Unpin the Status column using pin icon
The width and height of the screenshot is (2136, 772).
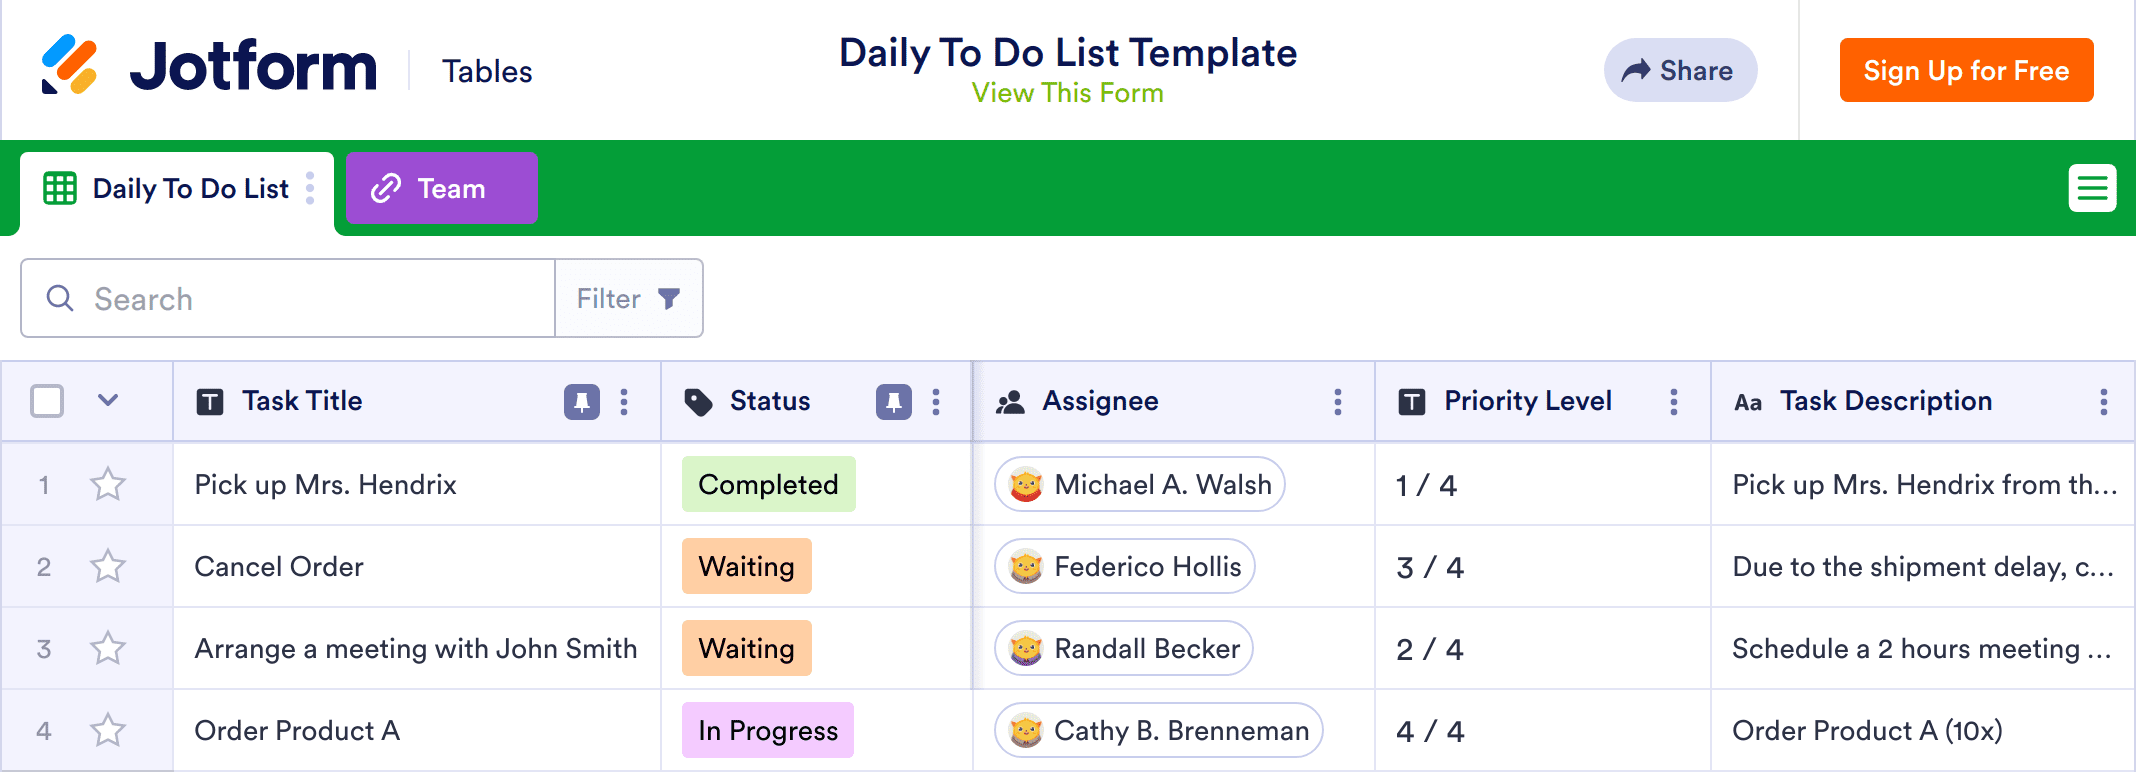pos(893,402)
